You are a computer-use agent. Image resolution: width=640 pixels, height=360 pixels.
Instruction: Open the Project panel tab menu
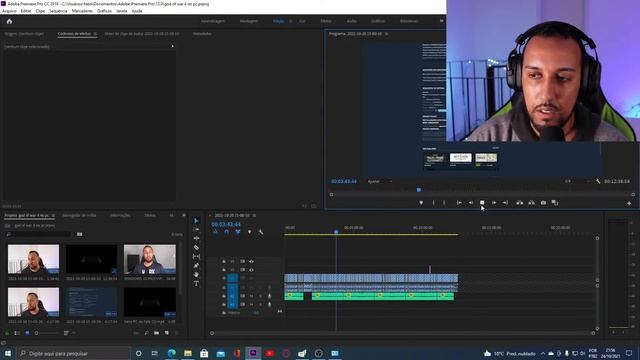tap(53, 215)
